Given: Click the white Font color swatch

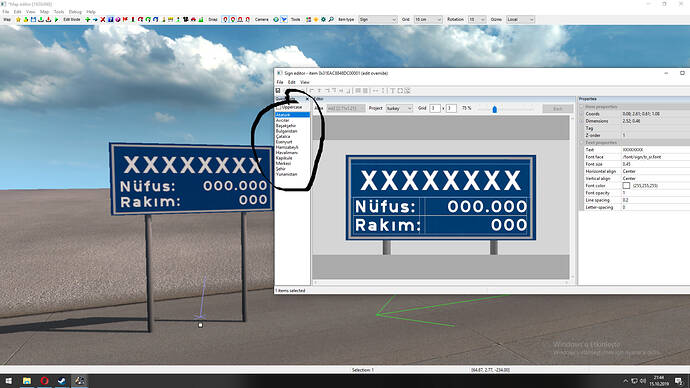Looking at the screenshot, I should tap(626, 186).
